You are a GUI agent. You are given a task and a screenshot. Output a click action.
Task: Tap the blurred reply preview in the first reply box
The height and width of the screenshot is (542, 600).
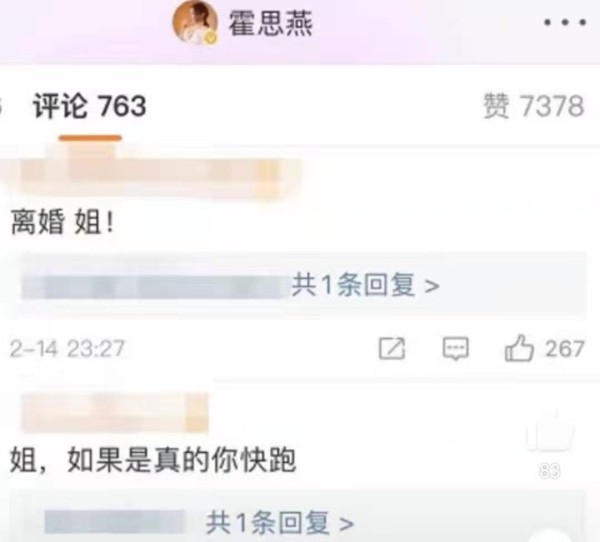pos(155,287)
